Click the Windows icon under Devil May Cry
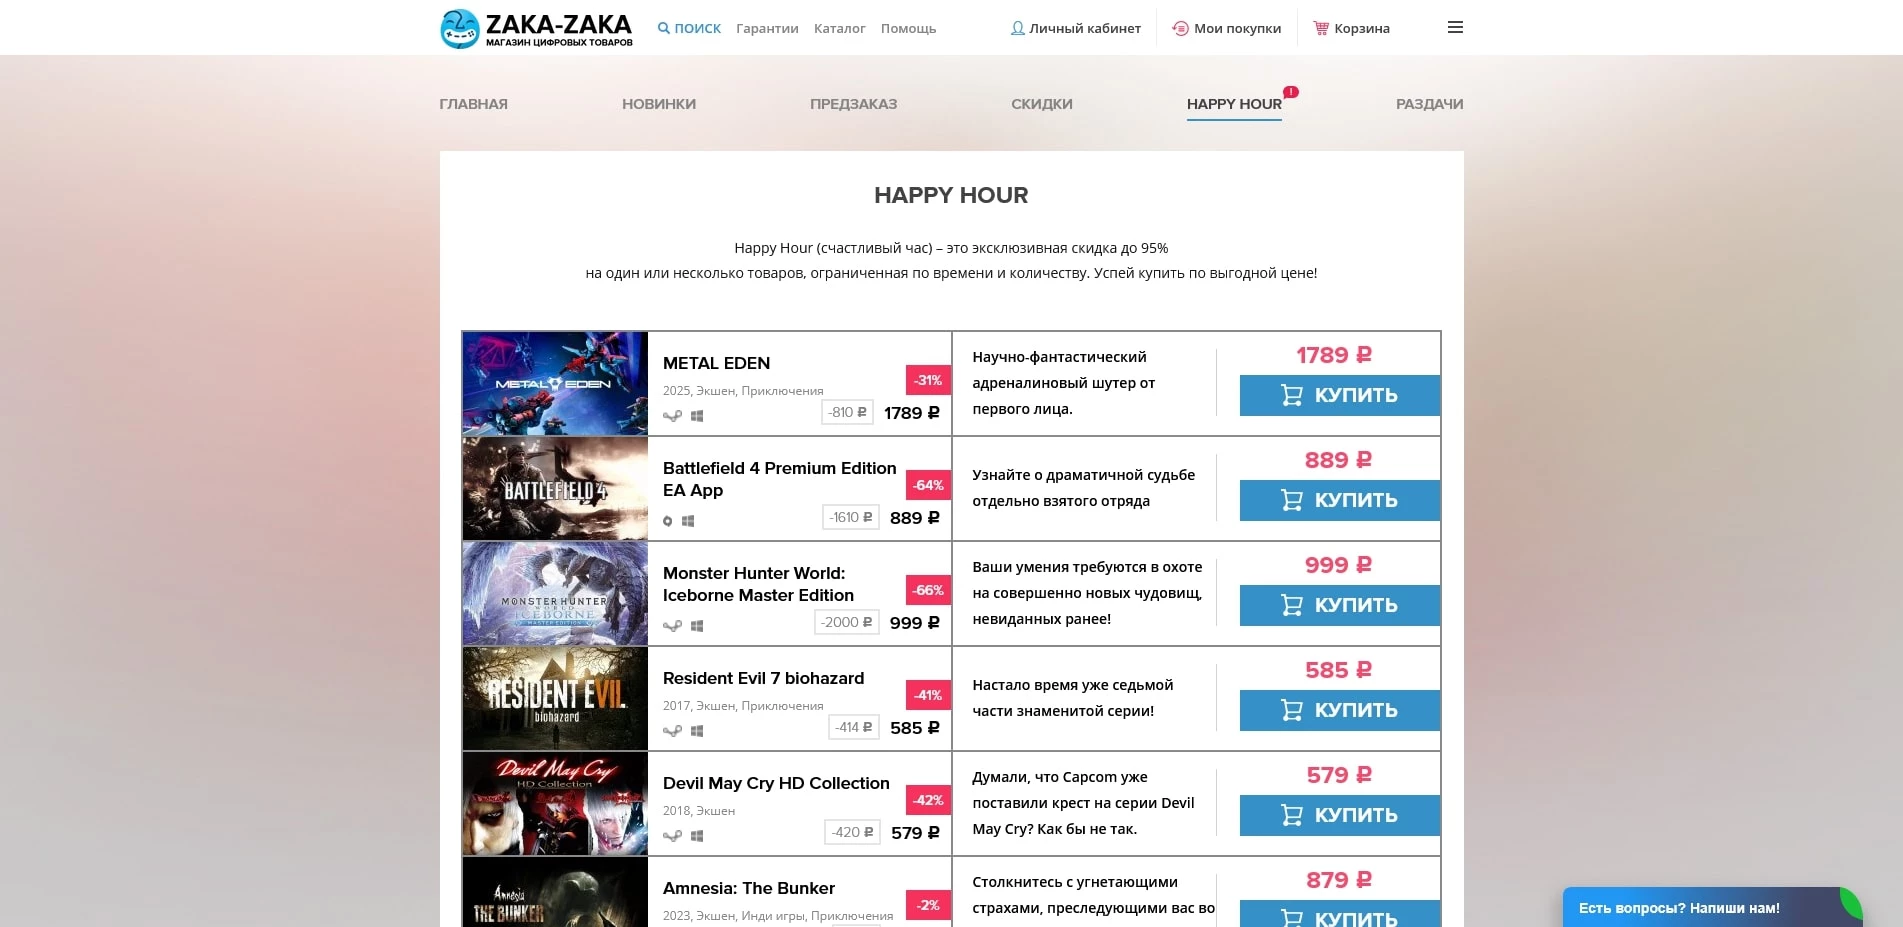The width and height of the screenshot is (1903, 927). coord(697,836)
